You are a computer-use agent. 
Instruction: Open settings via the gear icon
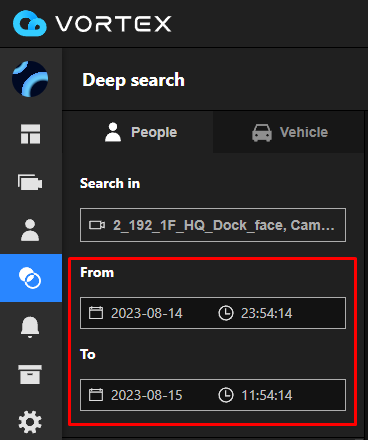click(30, 422)
